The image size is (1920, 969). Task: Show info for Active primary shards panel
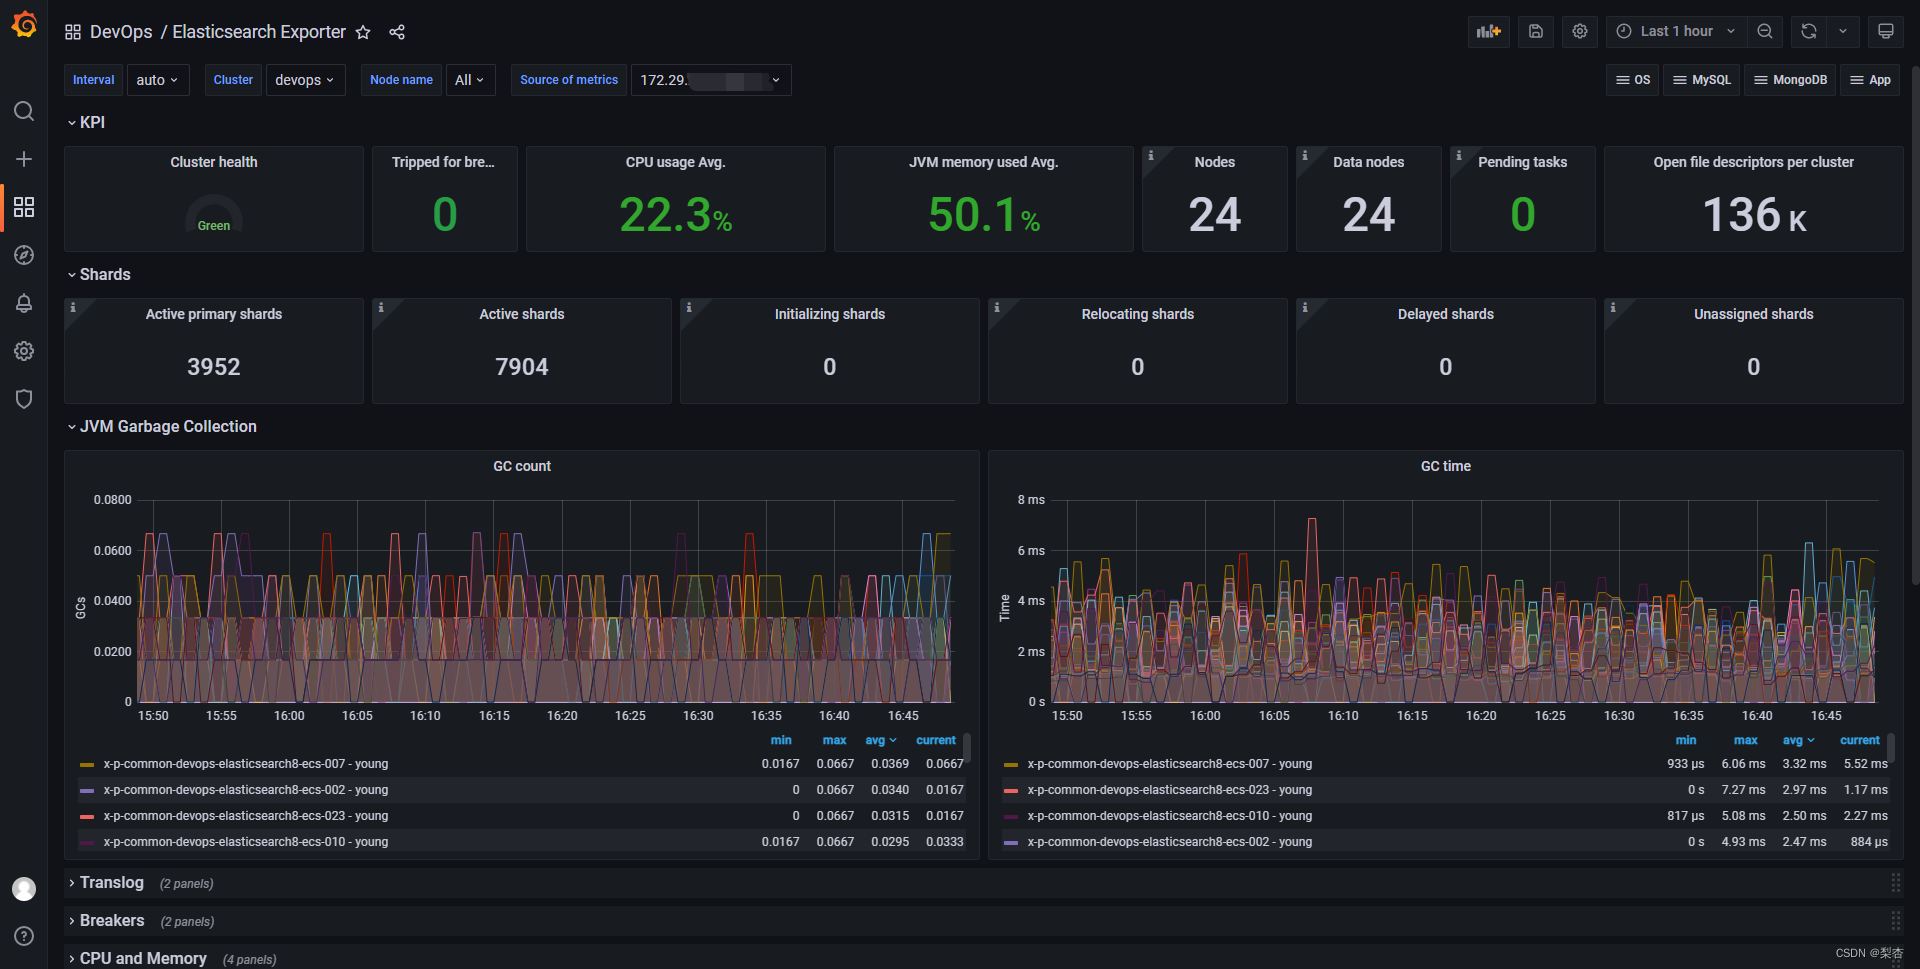(73, 308)
